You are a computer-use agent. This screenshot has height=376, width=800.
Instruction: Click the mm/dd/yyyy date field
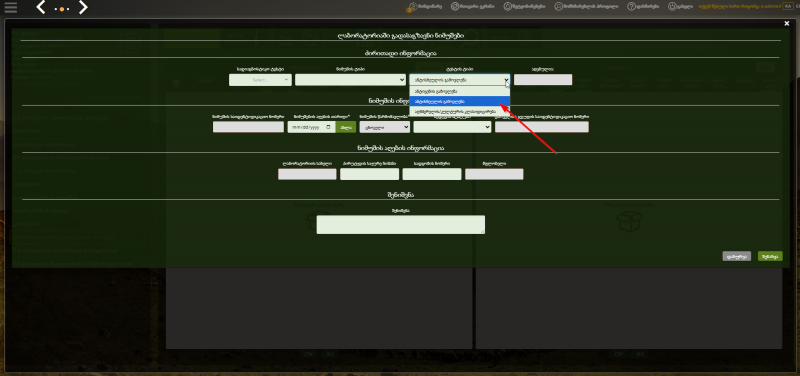(311, 127)
